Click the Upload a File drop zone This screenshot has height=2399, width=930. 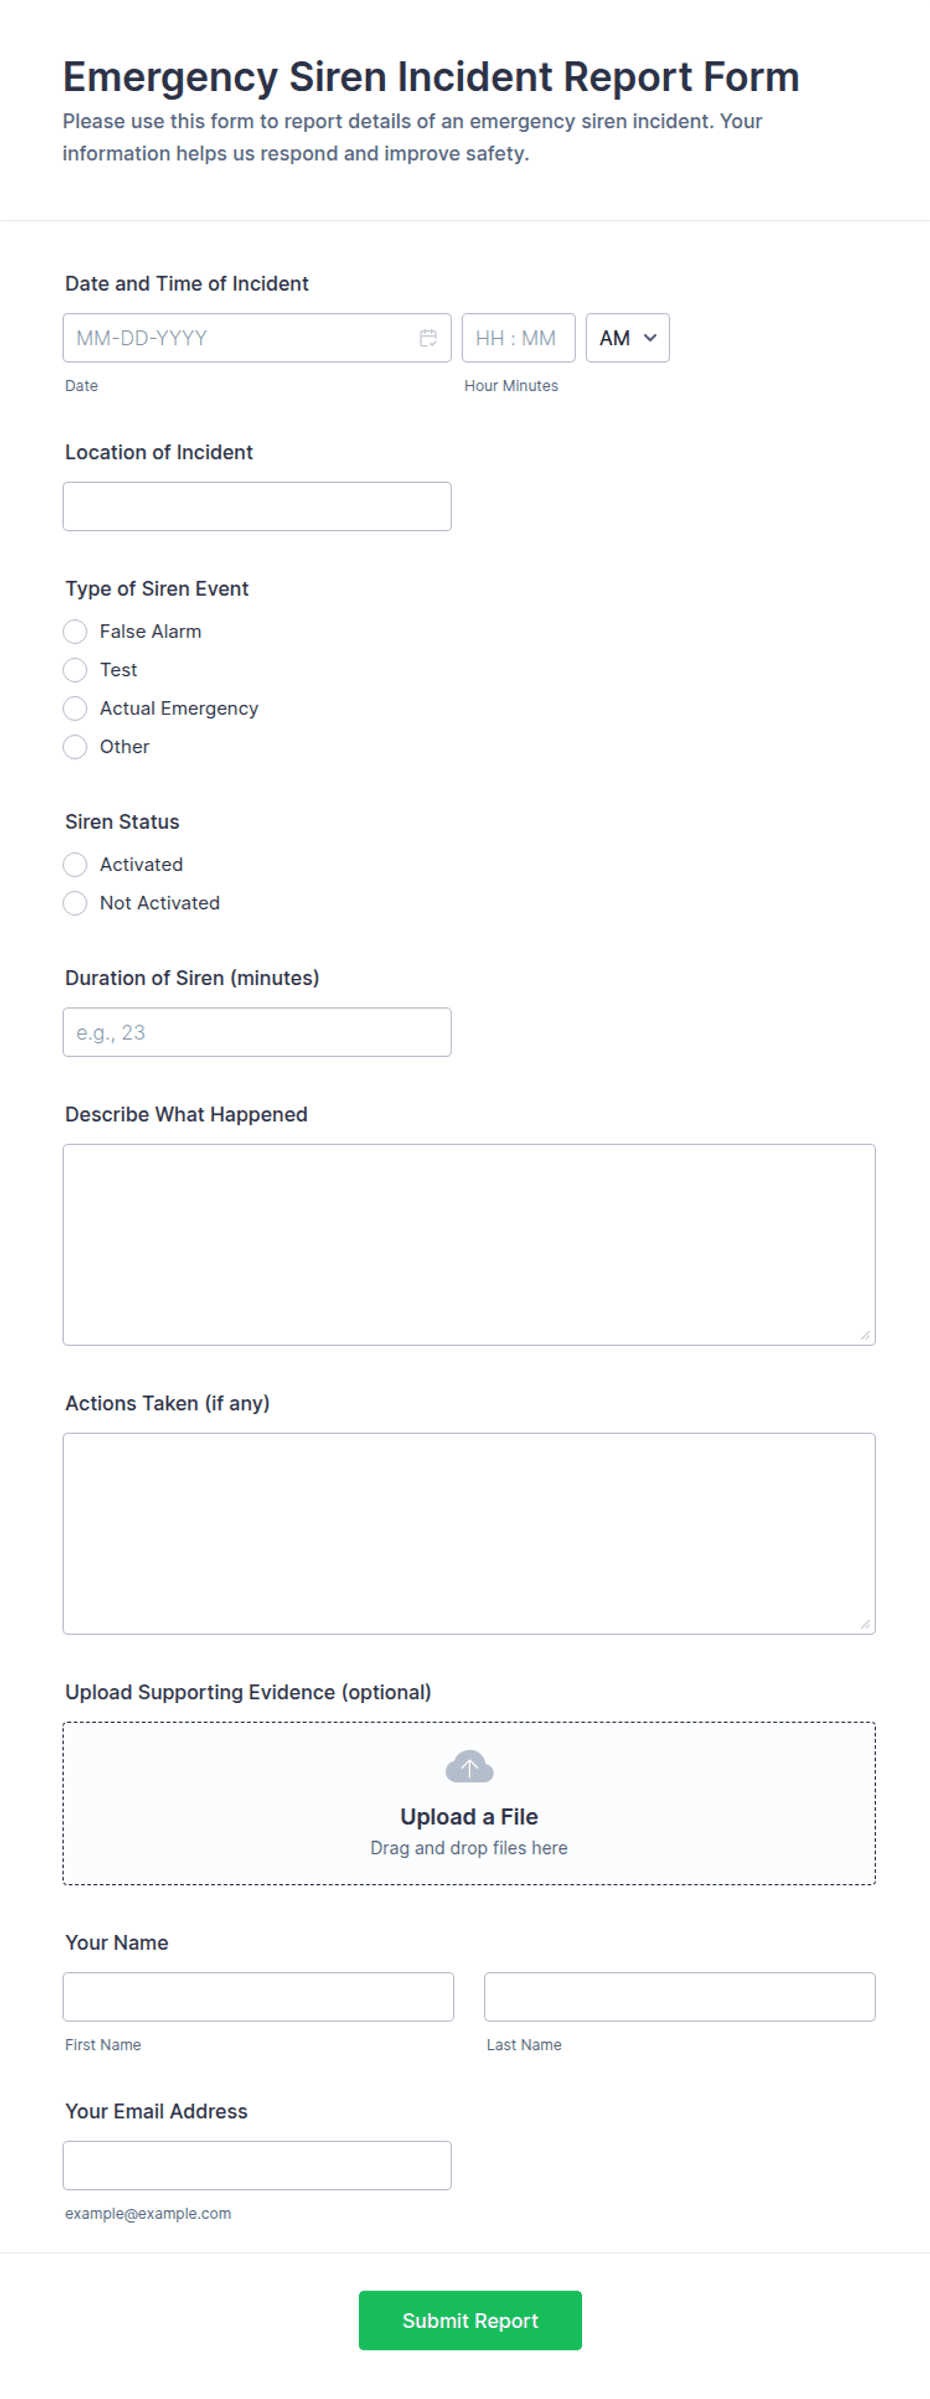pos(469,1803)
